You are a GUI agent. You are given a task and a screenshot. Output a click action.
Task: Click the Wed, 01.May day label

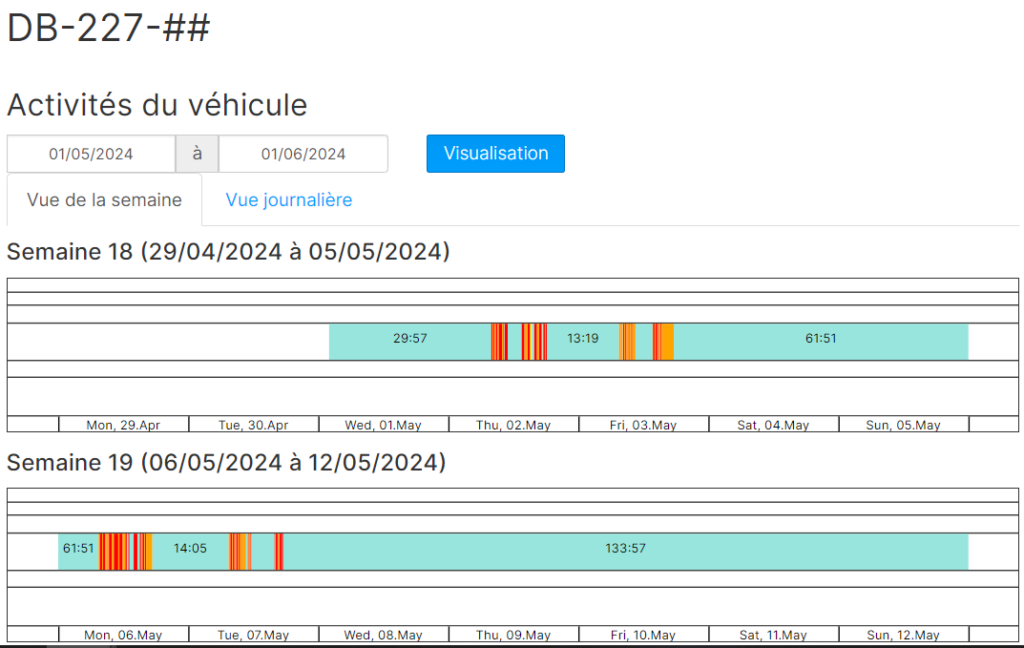pos(383,425)
